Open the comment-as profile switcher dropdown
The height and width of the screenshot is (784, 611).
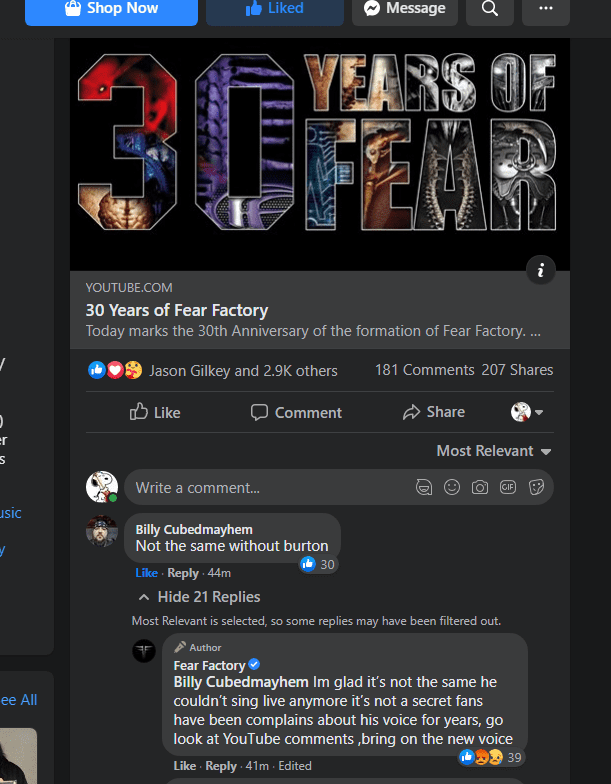(x=527, y=412)
